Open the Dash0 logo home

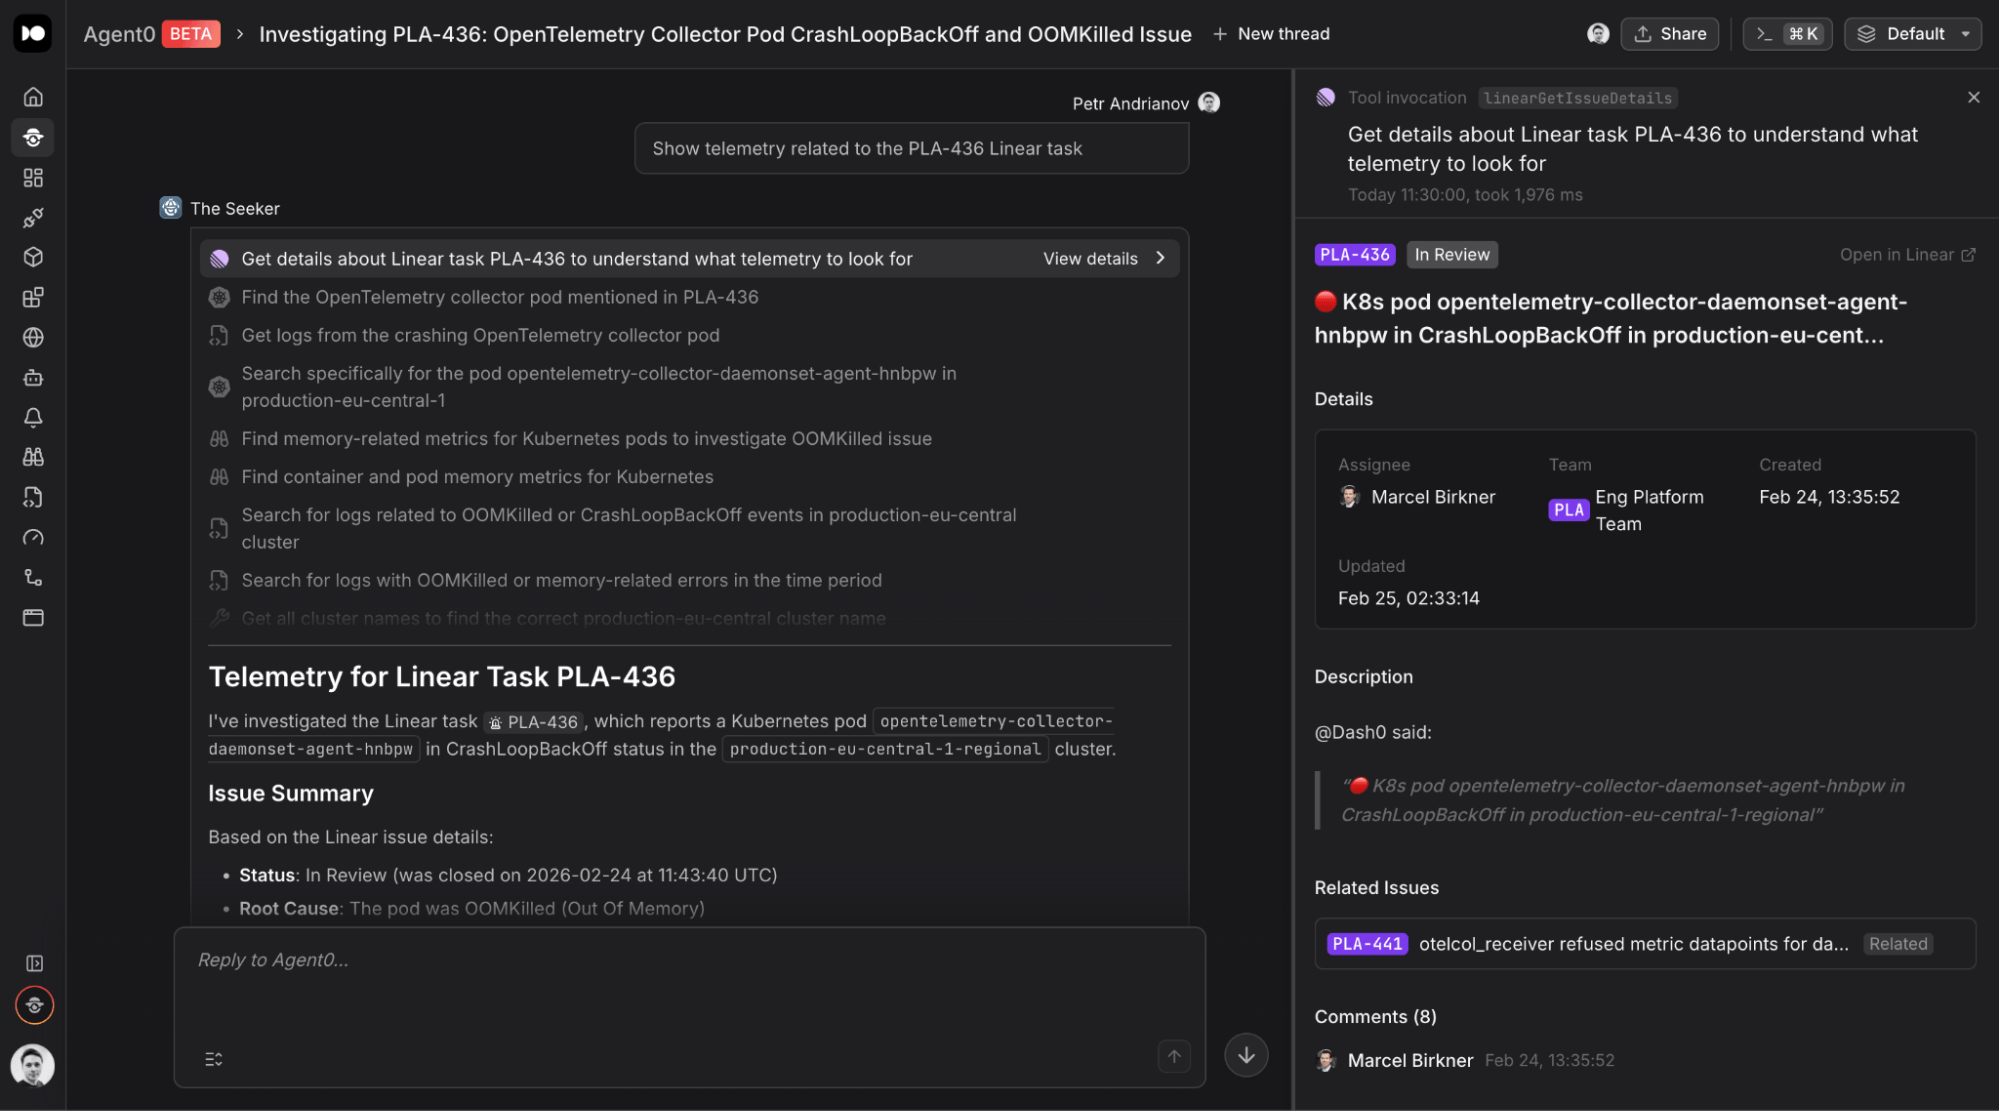tap(33, 33)
